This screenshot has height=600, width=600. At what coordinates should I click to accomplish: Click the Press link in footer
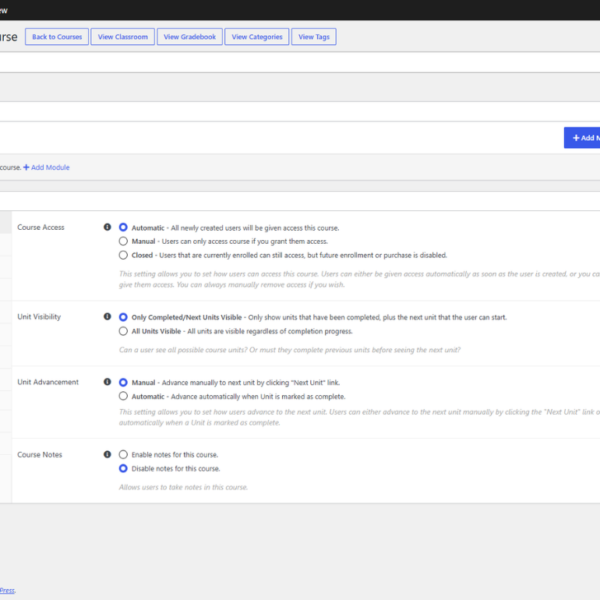(7, 590)
